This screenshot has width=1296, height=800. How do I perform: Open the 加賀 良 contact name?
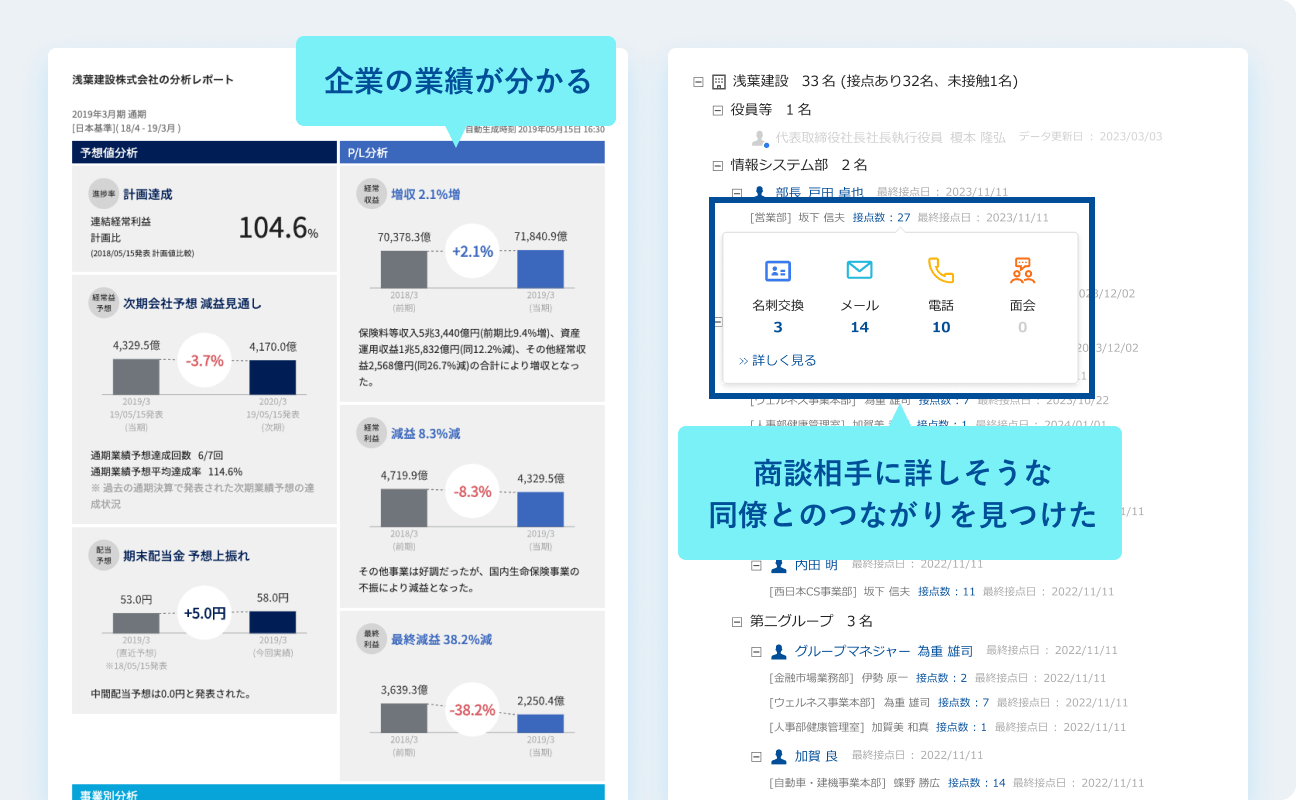(x=816, y=755)
